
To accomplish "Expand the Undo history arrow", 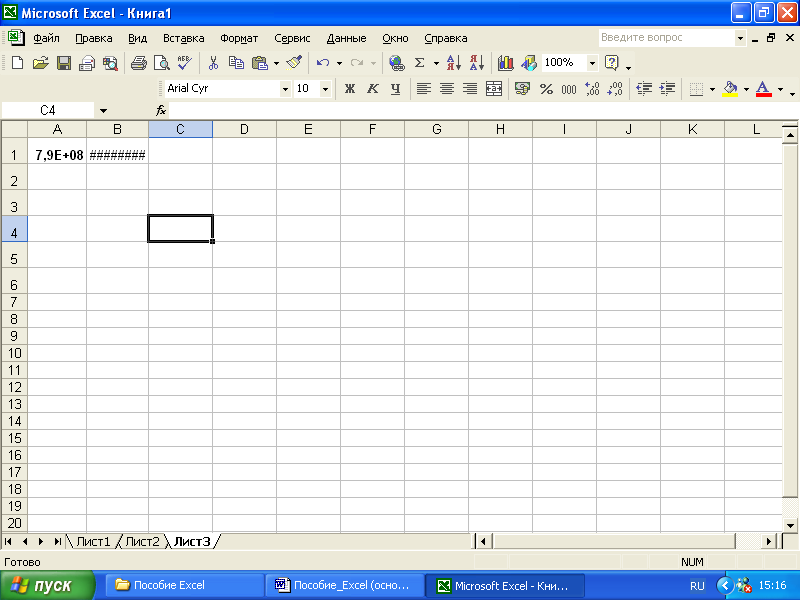I will point(339,63).
